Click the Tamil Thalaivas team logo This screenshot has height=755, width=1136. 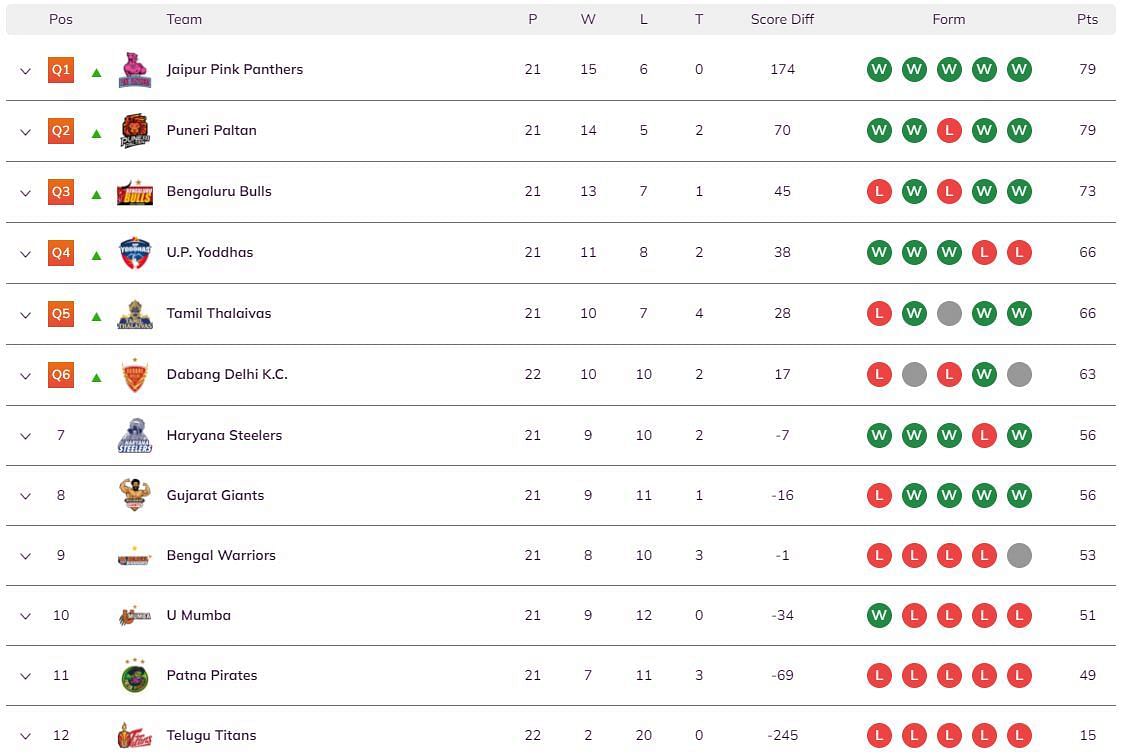135,314
